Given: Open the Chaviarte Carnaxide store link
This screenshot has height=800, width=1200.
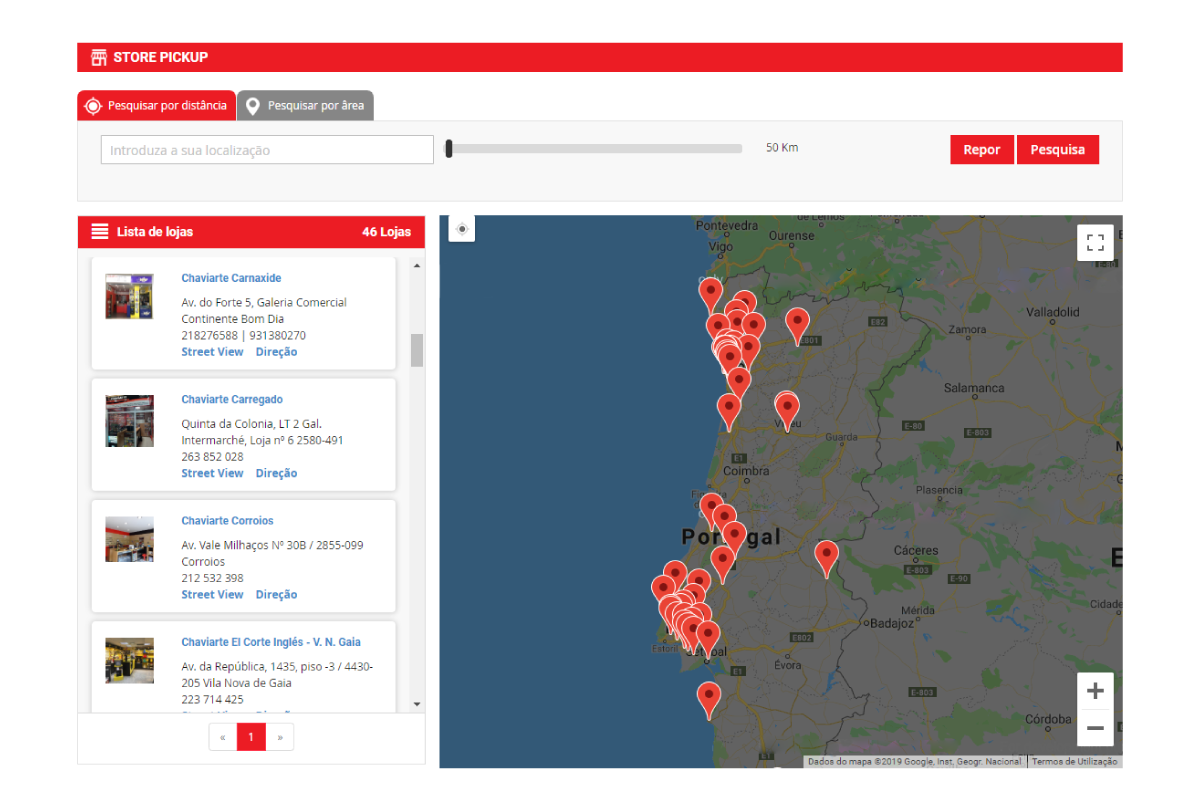Looking at the screenshot, I should 231,278.
